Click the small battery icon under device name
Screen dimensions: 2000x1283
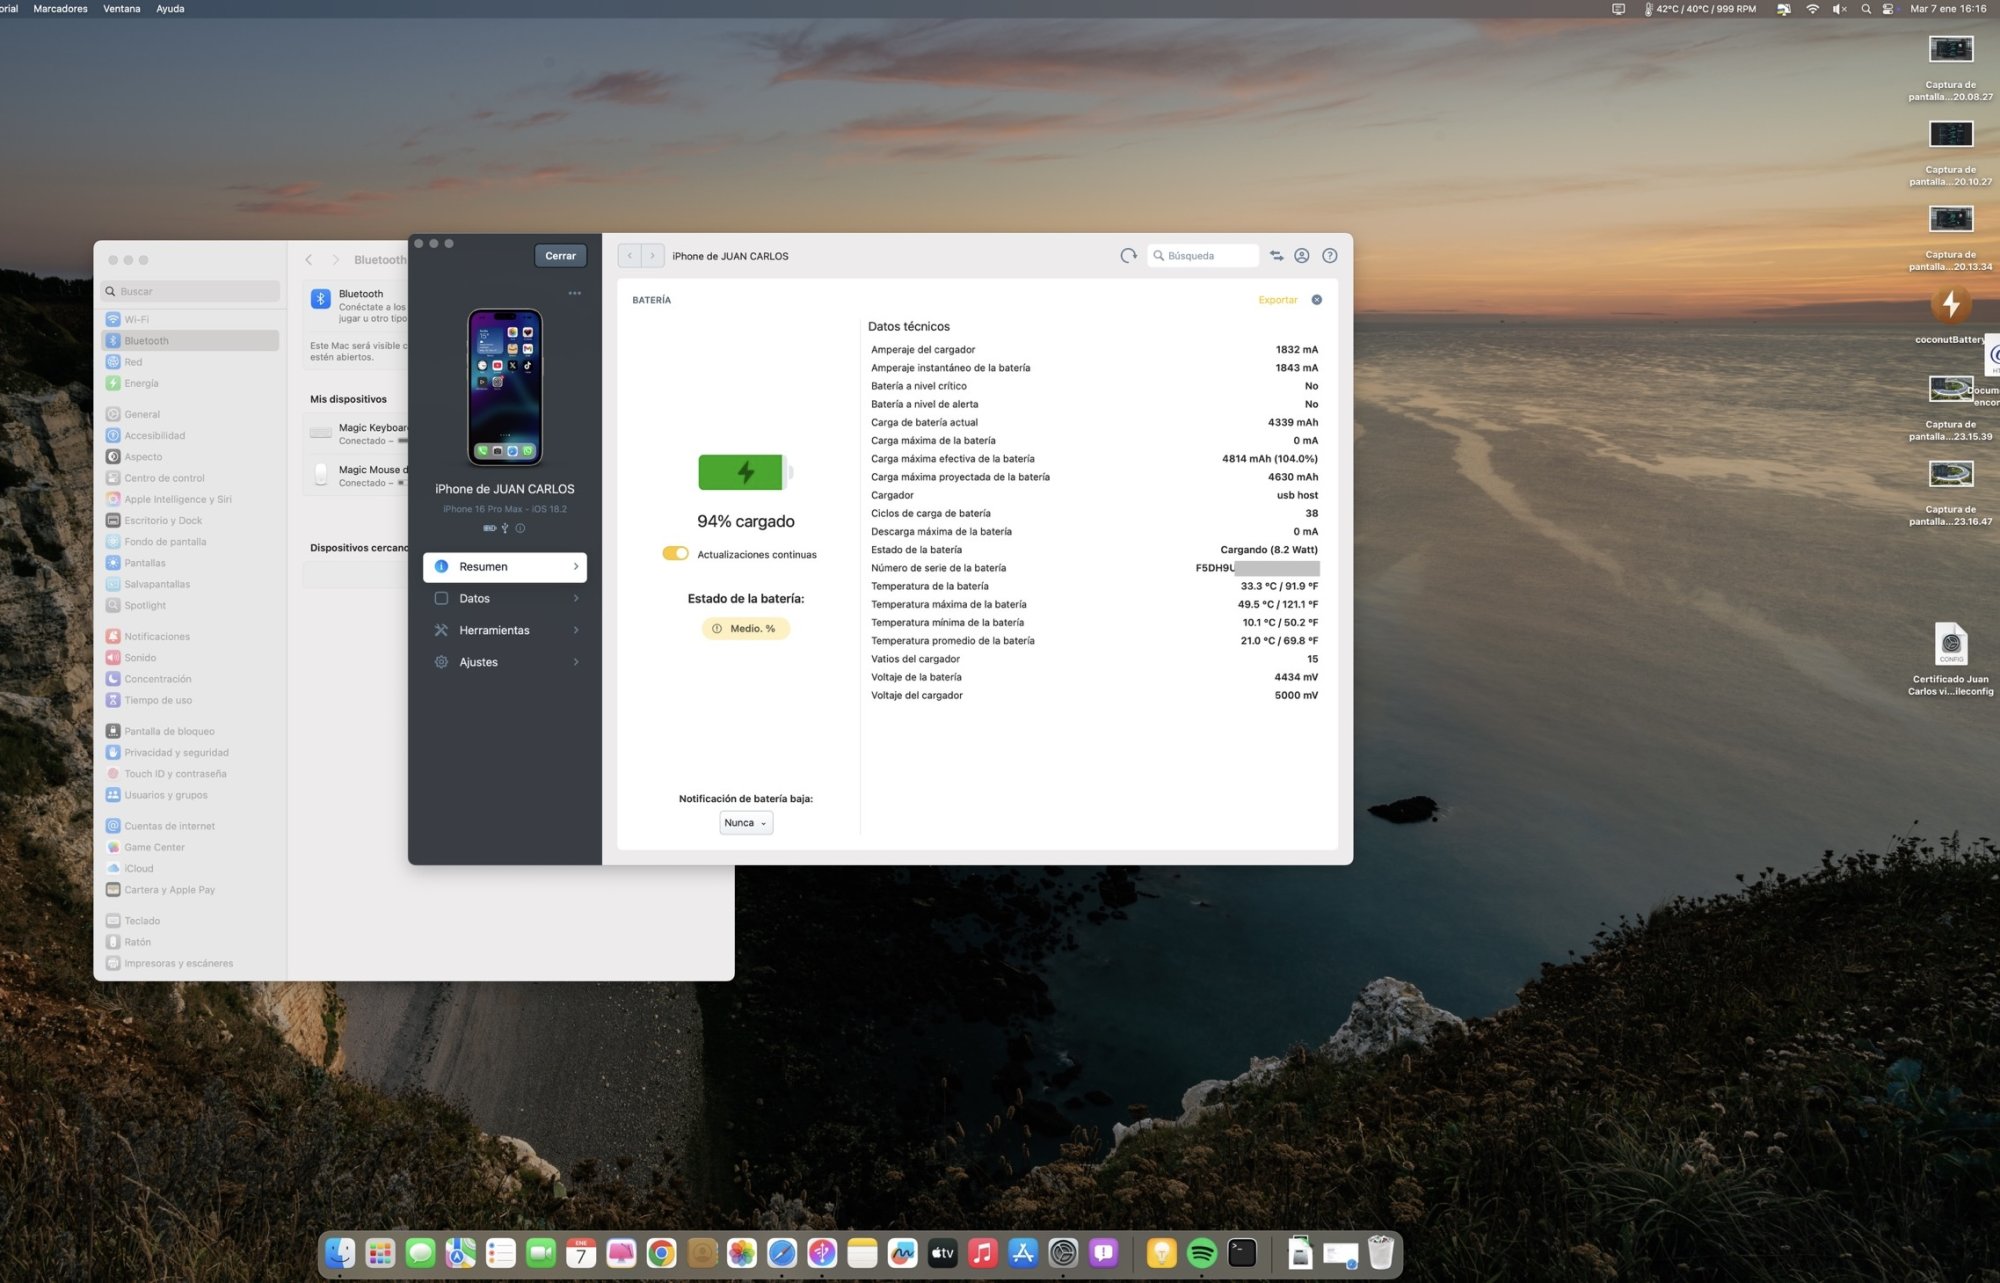490,528
